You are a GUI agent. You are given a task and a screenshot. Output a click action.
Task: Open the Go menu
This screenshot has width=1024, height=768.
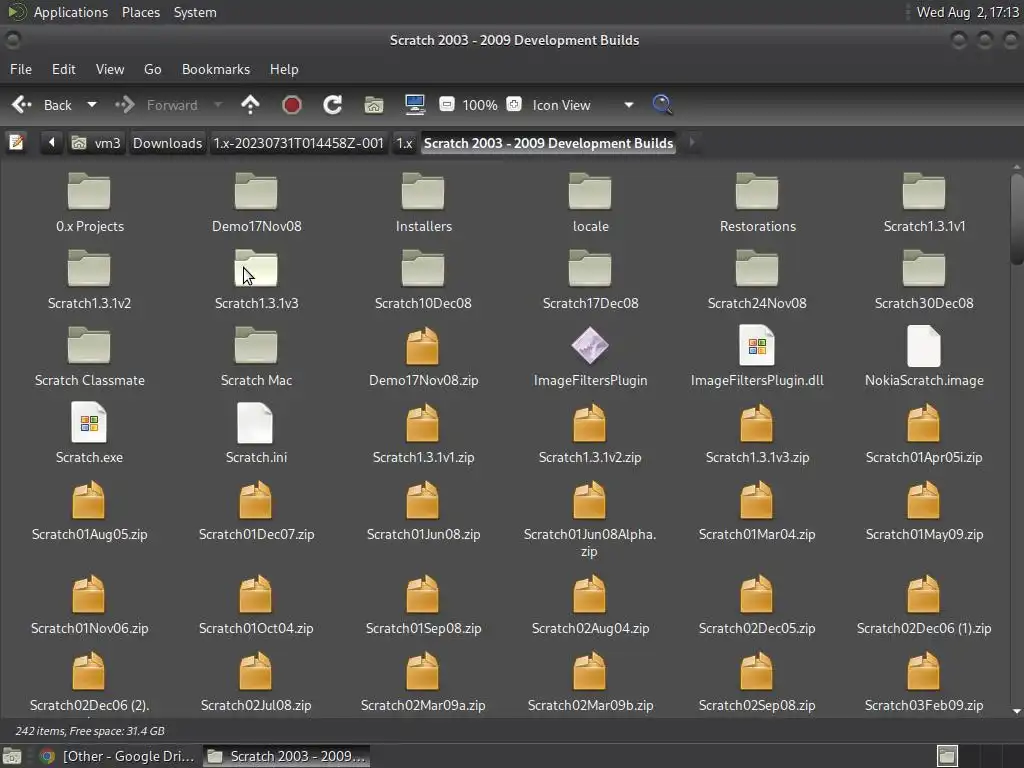point(152,69)
